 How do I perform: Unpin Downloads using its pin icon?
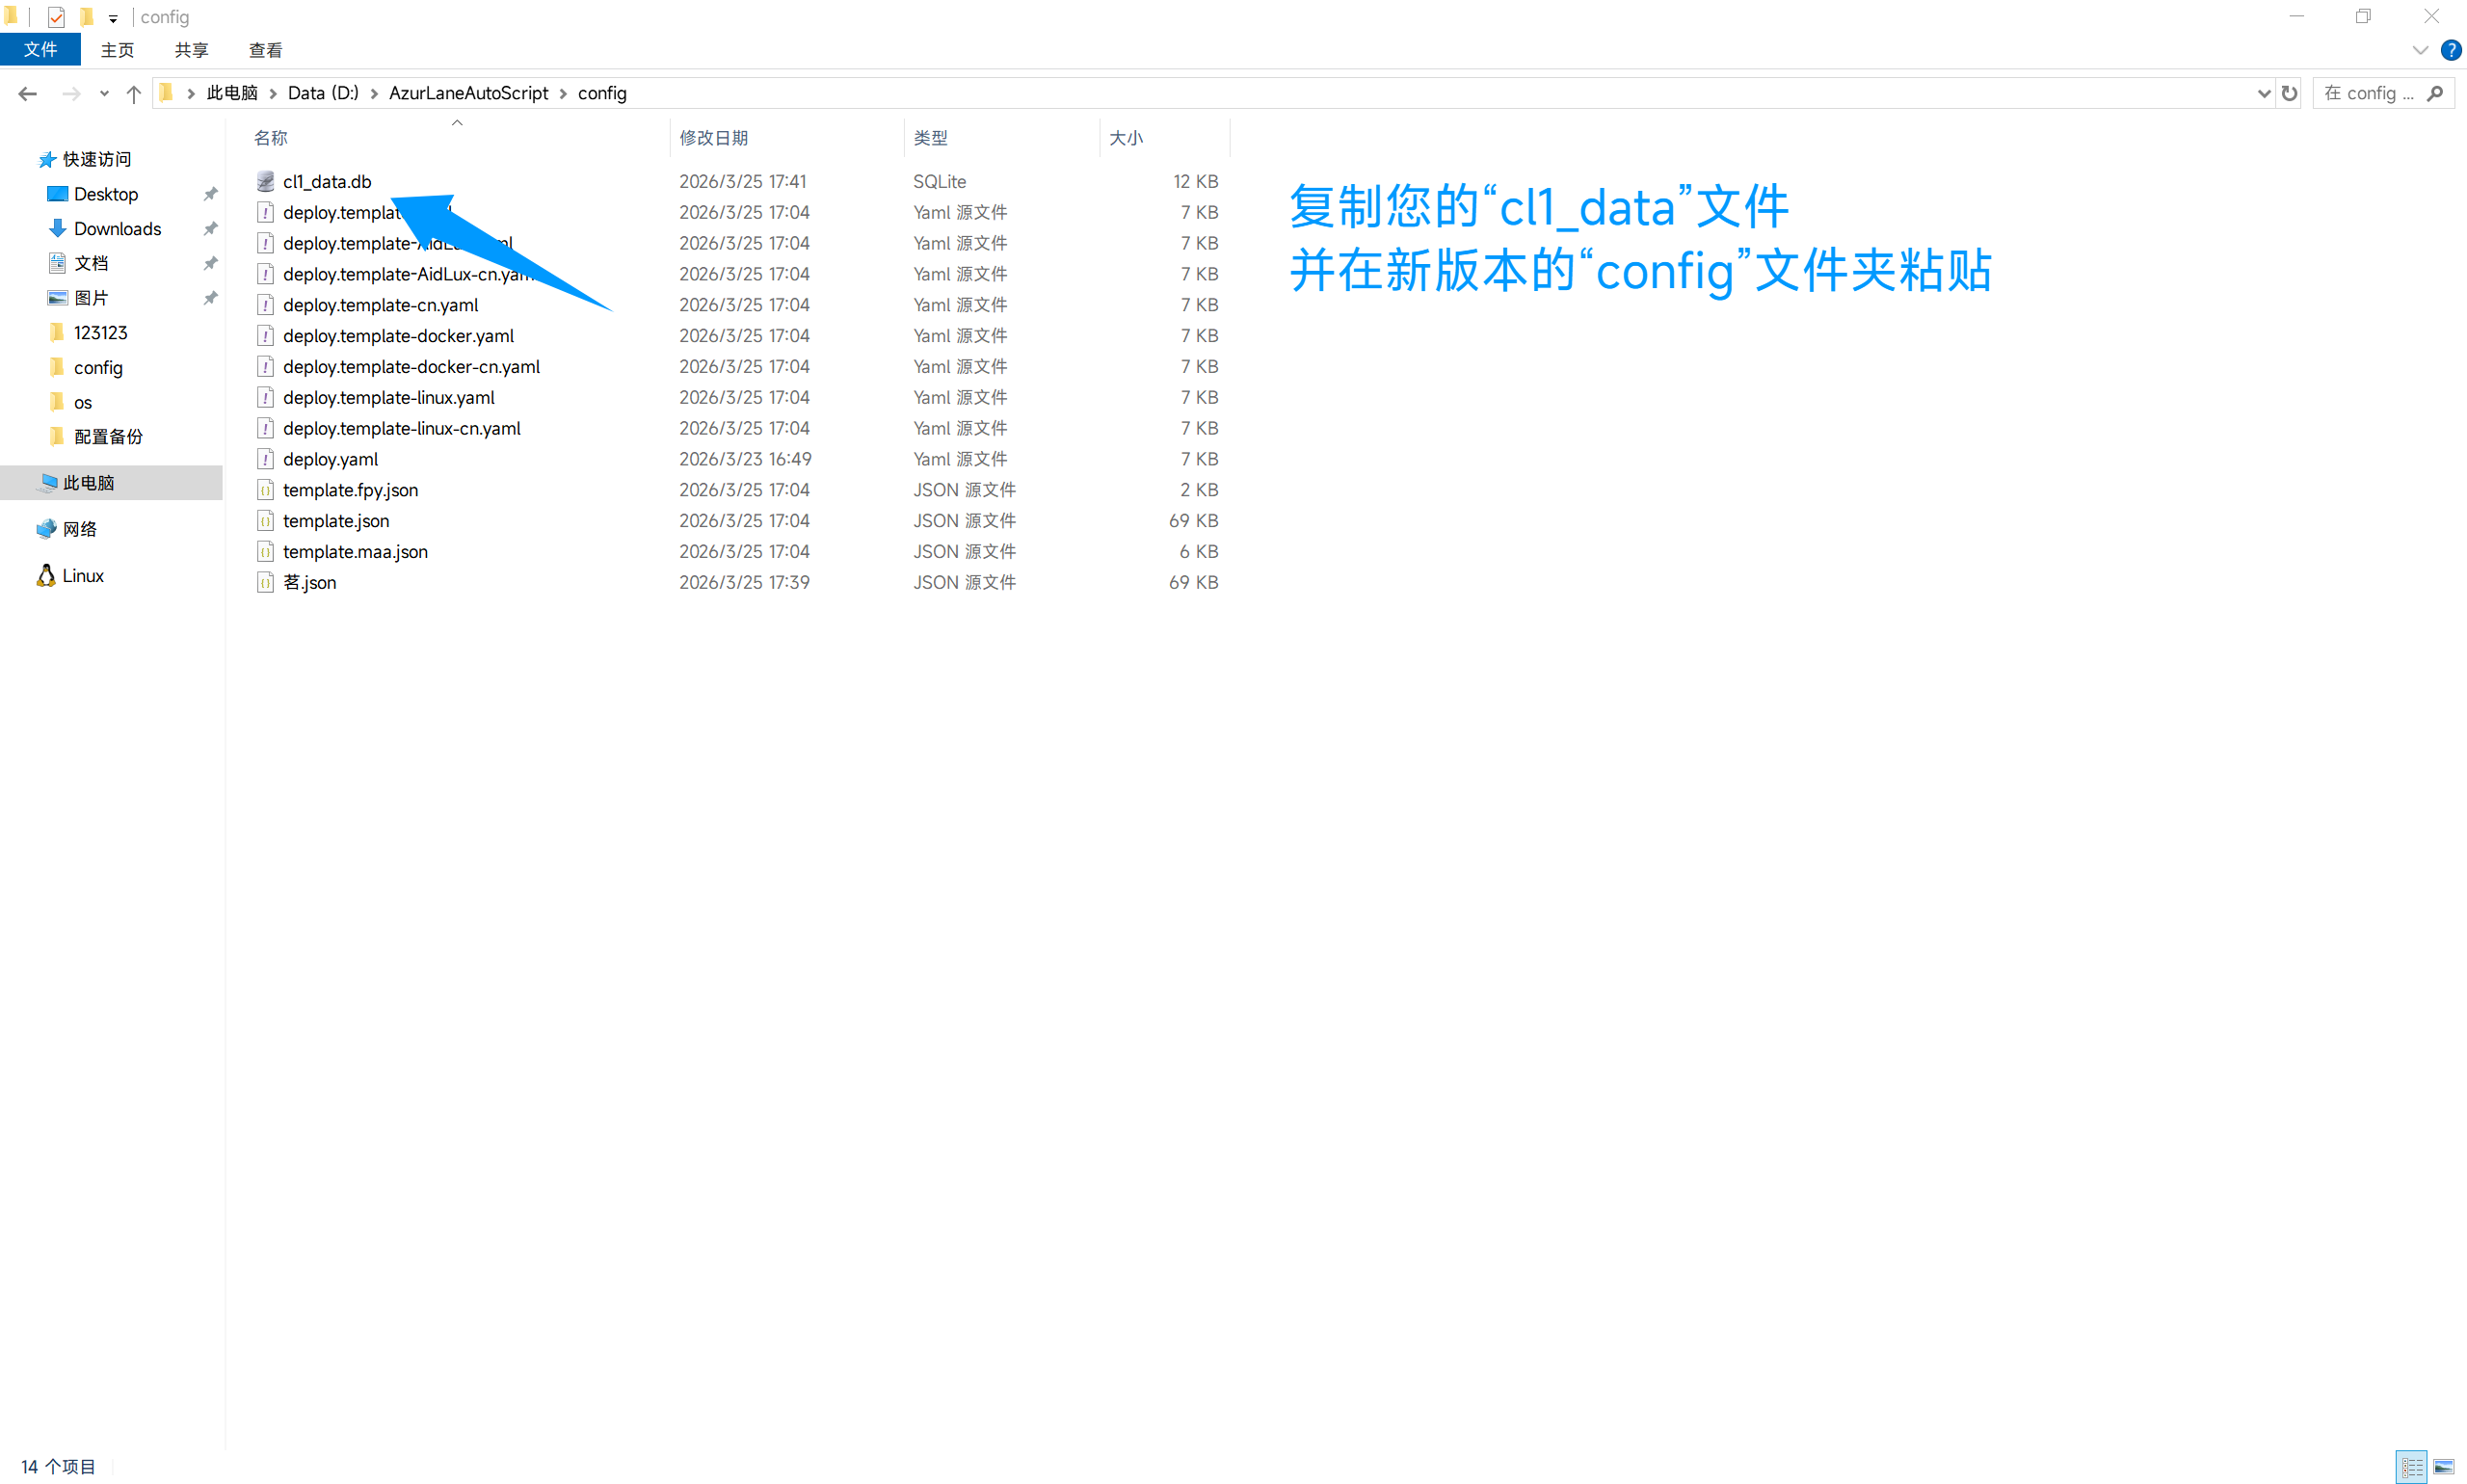(210, 229)
